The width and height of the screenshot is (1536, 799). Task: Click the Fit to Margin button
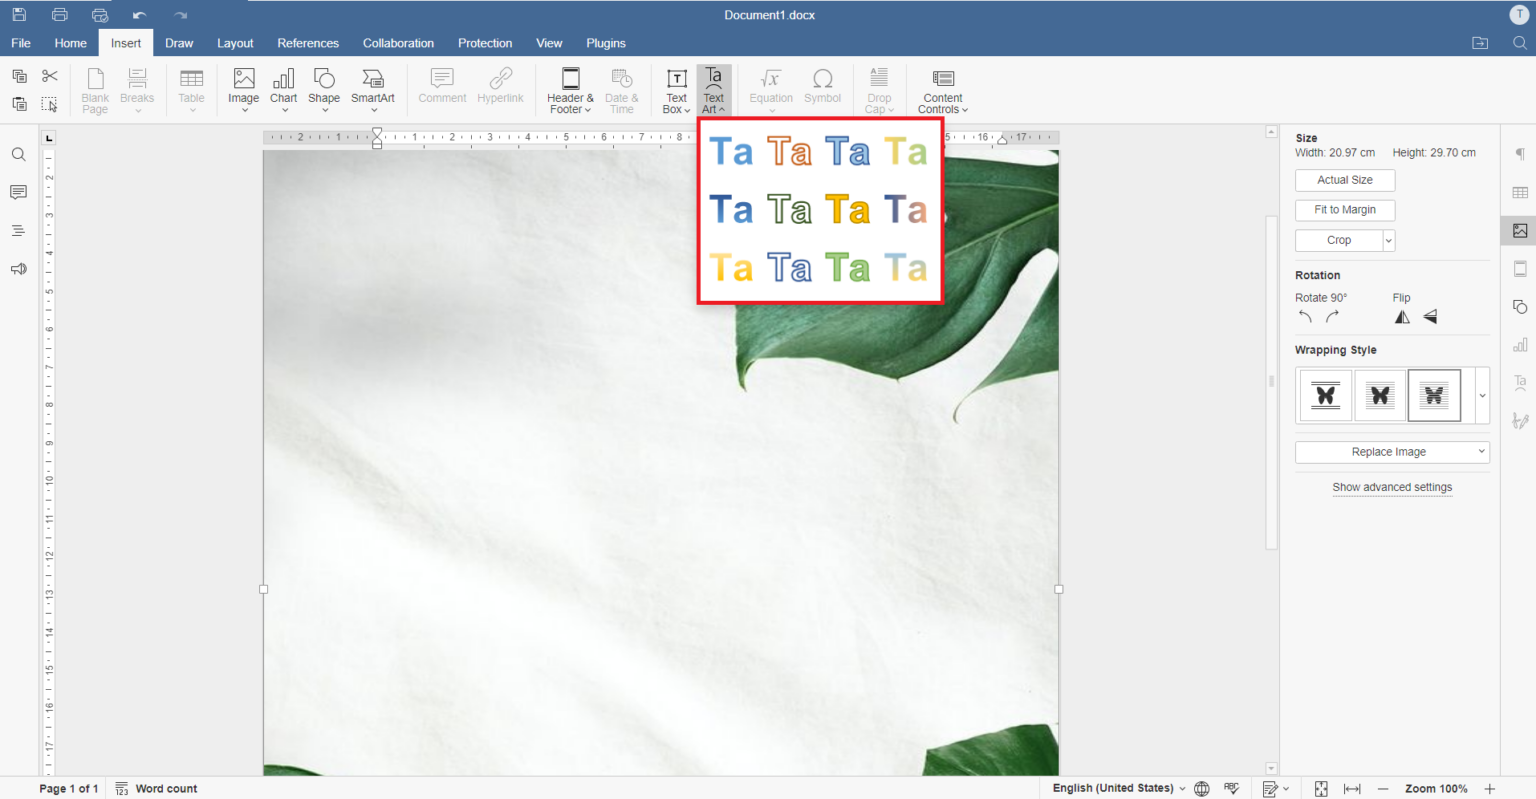pyautogui.click(x=1344, y=210)
